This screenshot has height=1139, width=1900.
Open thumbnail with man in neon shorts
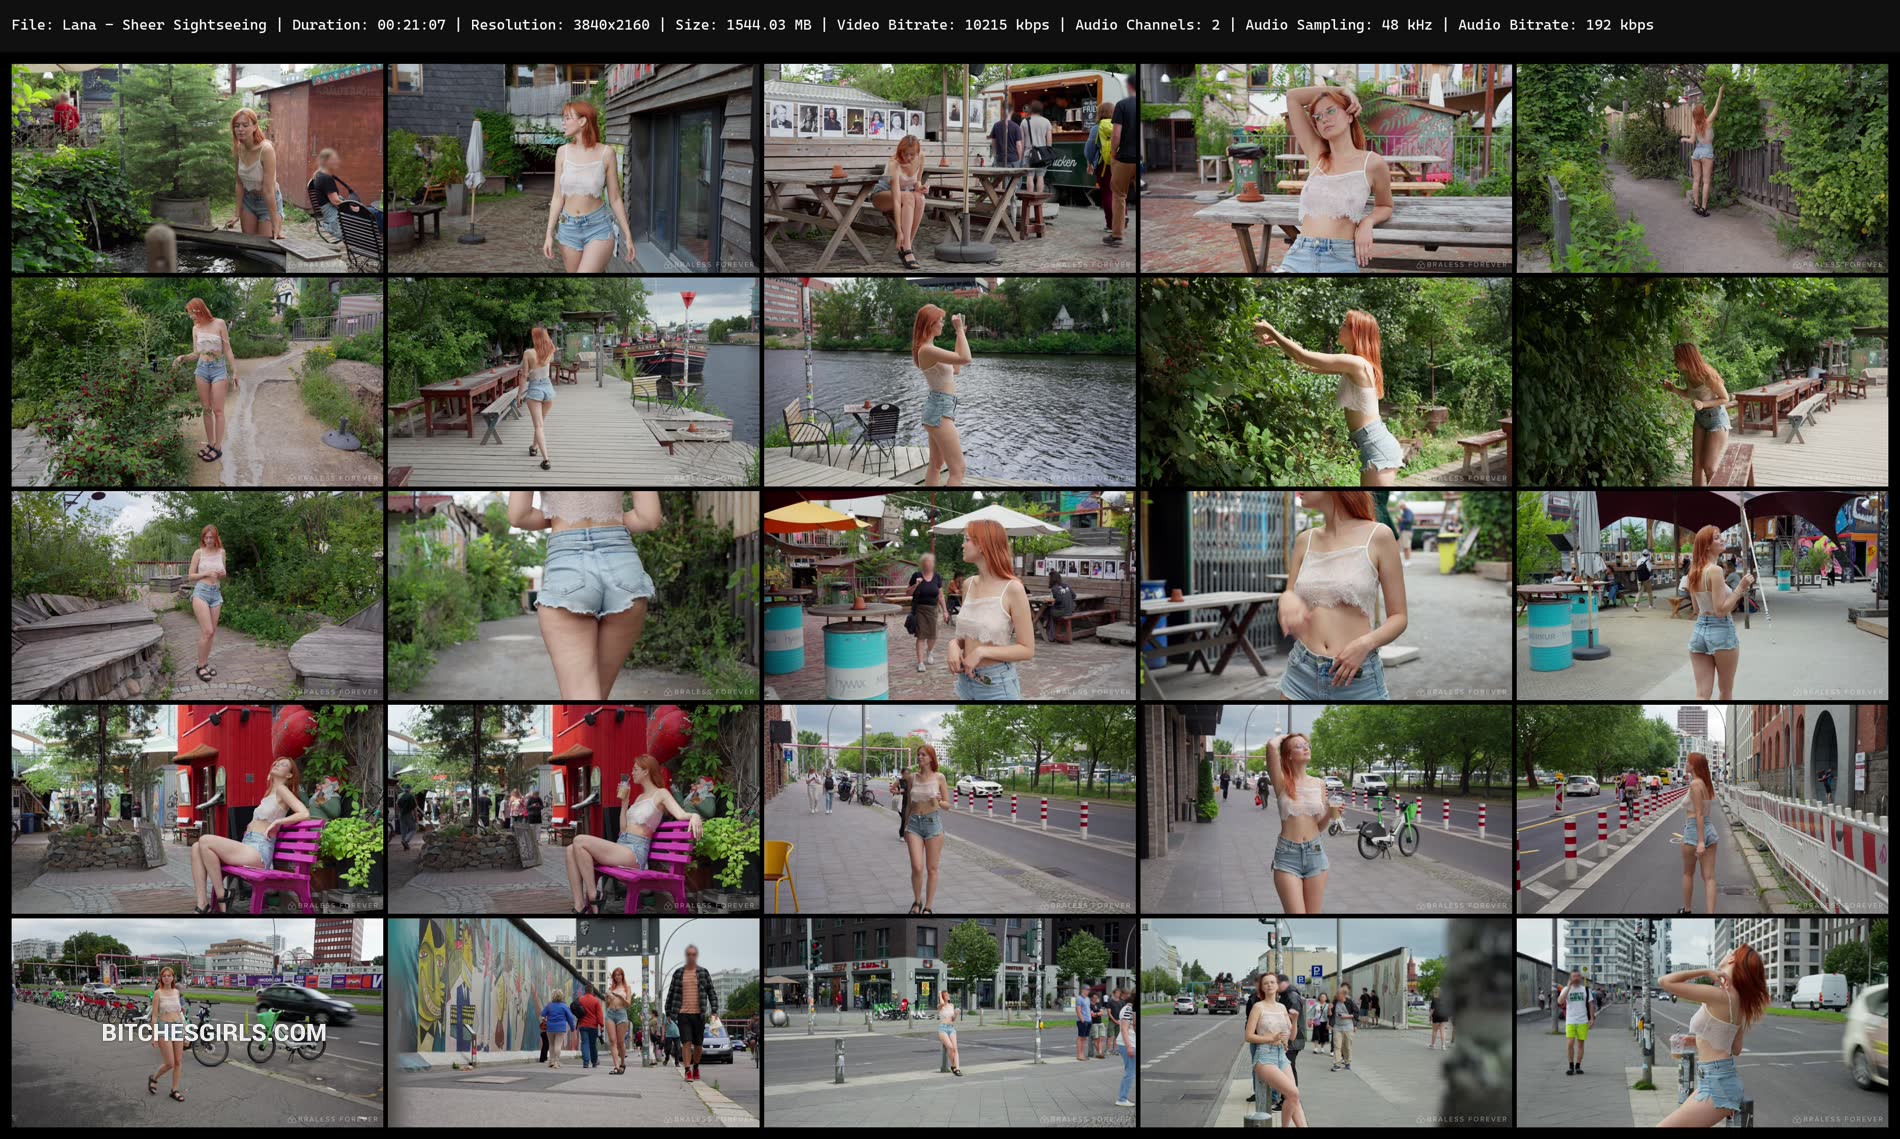click(x=1702, y=1023)
